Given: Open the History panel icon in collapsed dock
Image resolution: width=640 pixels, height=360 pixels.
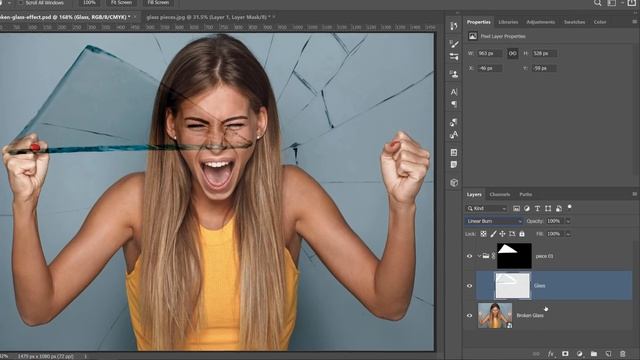Looking at the screenshot, I should click(x=454, y=27).
